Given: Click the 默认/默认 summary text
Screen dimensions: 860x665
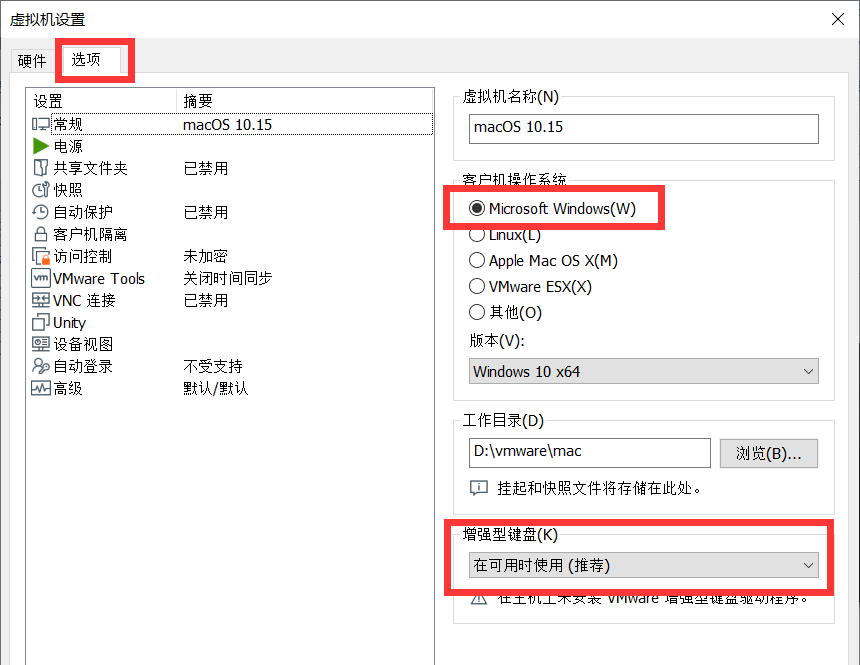Looking at the screenshot, I should (x=216, y=388).
